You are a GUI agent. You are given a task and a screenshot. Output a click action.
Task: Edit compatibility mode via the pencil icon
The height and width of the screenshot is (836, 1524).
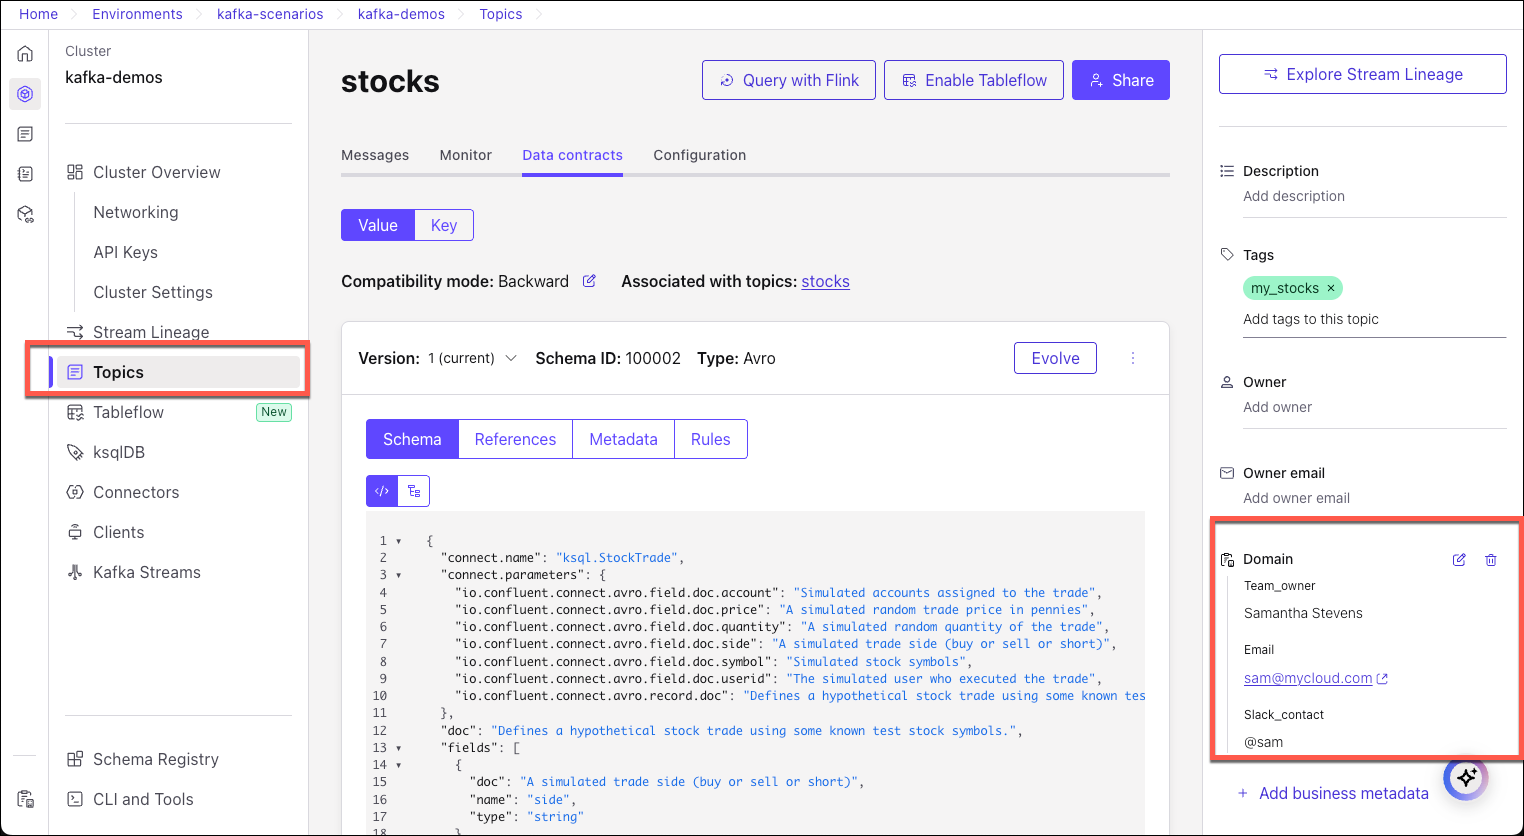pyautogui.click(x=589, y=281)
